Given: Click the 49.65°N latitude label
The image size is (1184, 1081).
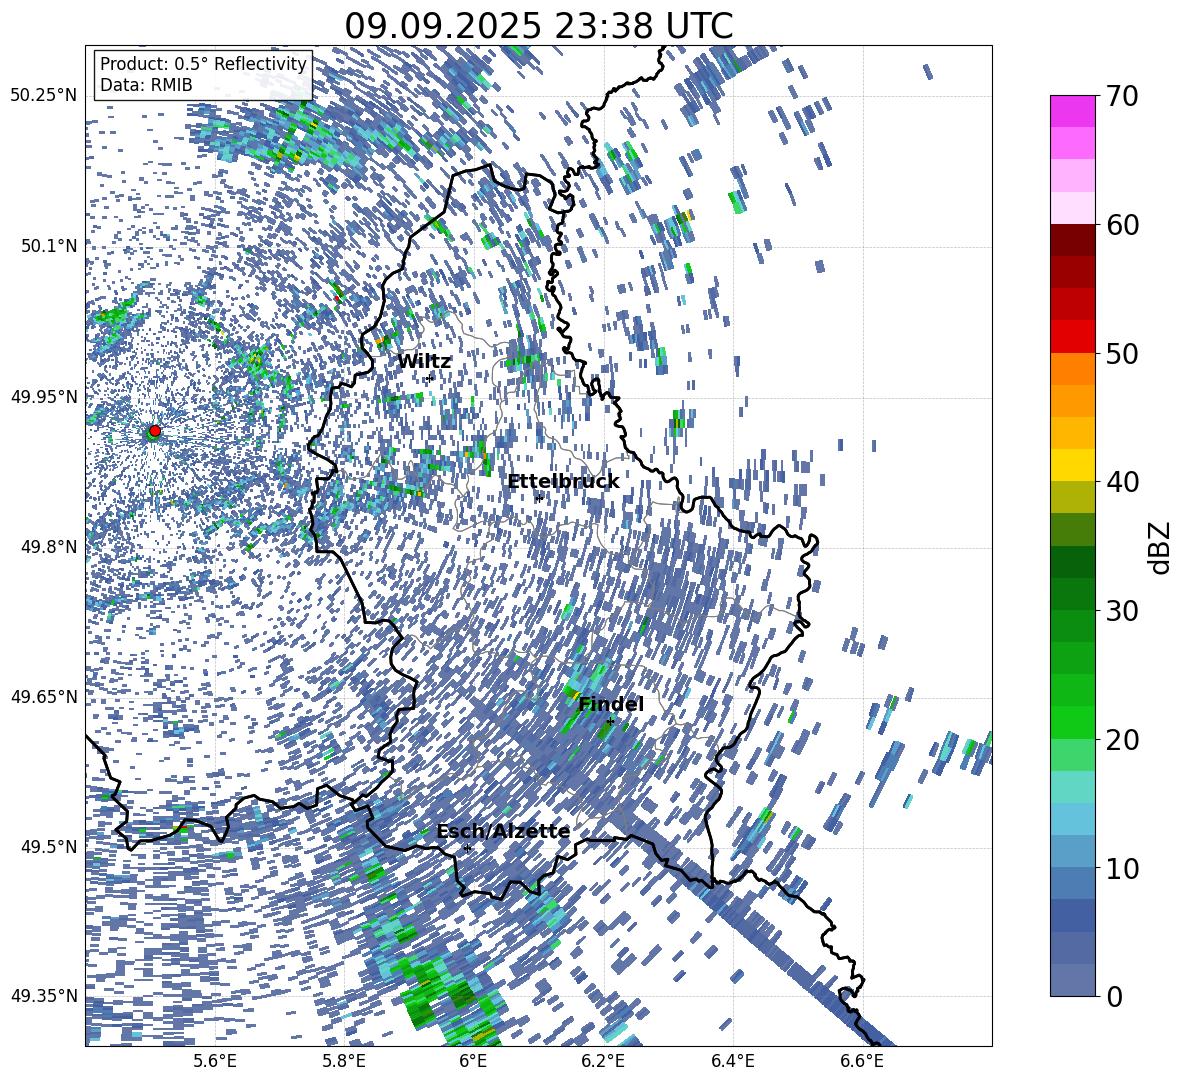Looking at the screenshot, I should point(44,696).
